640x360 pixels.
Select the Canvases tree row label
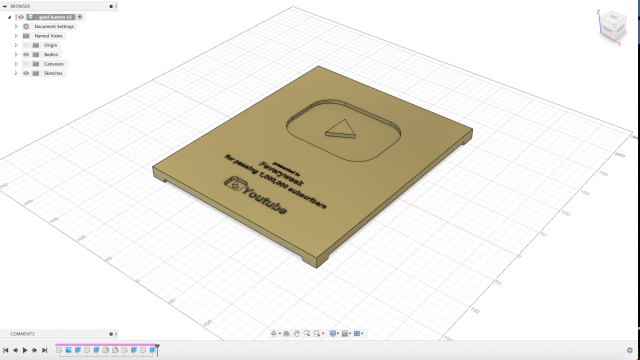click(x=53, y=64)
